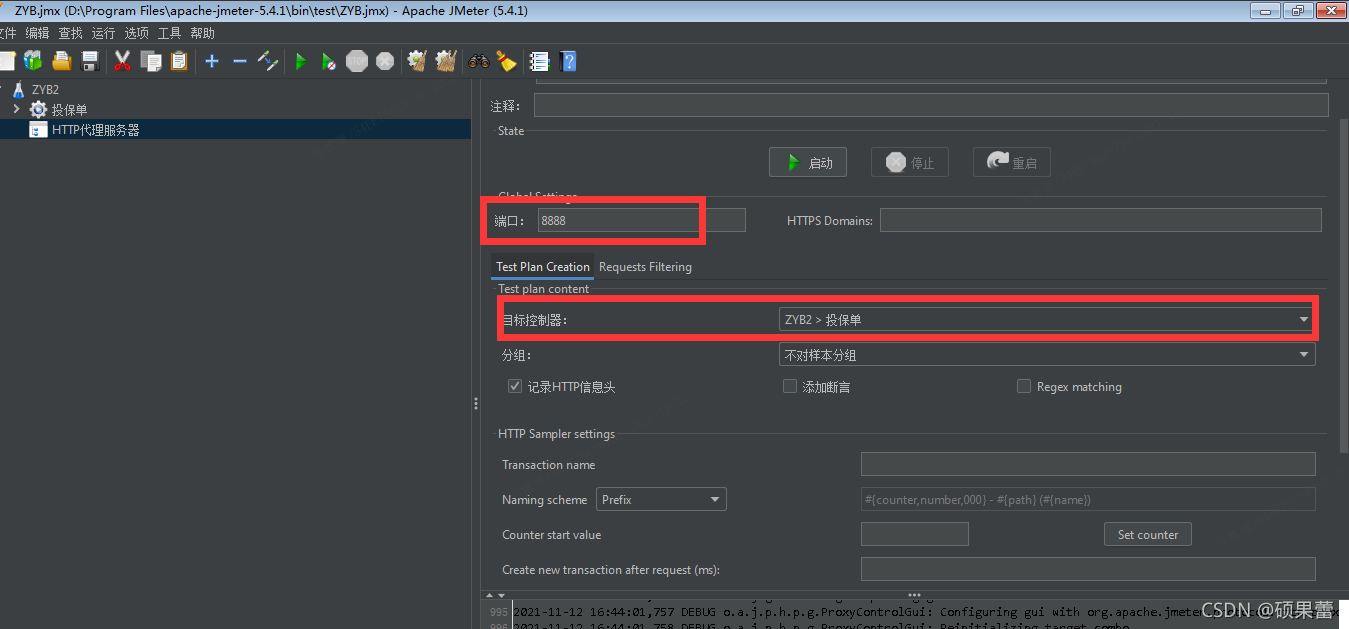This screenshot has height=629, width=1349.
Task: Reset search with the yellow broom icon
Action: point(507,61)
